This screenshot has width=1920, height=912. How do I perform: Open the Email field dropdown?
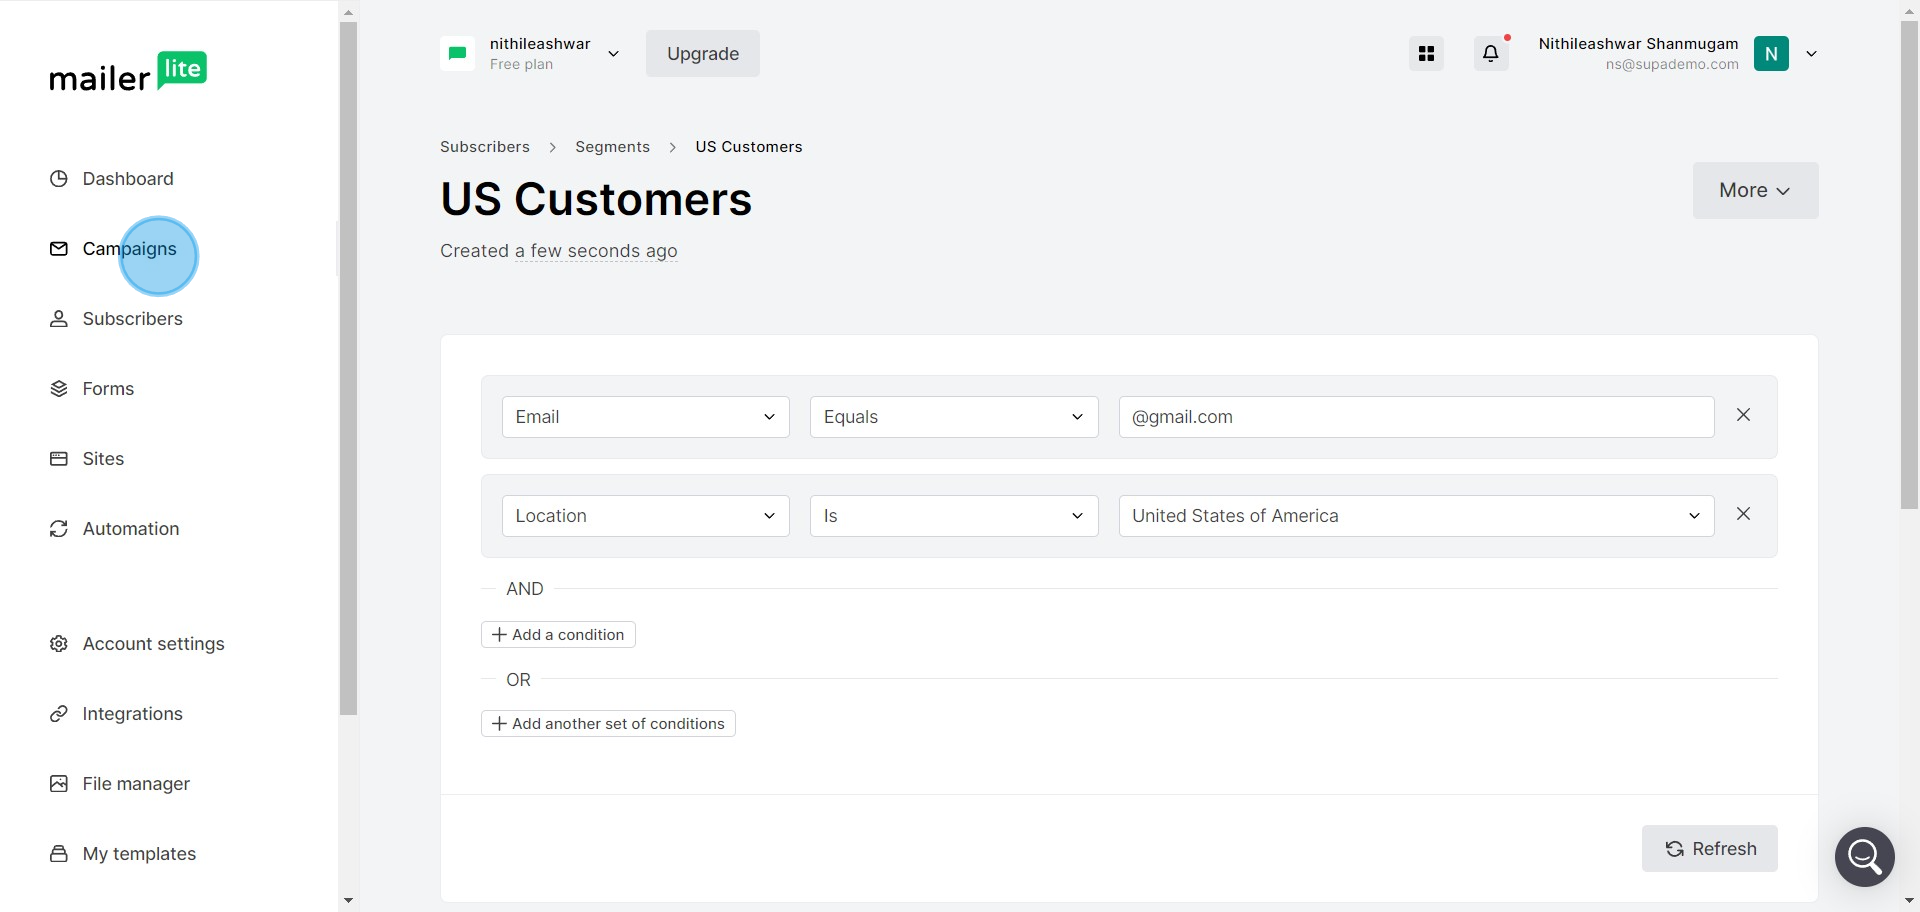click(646, 417)
